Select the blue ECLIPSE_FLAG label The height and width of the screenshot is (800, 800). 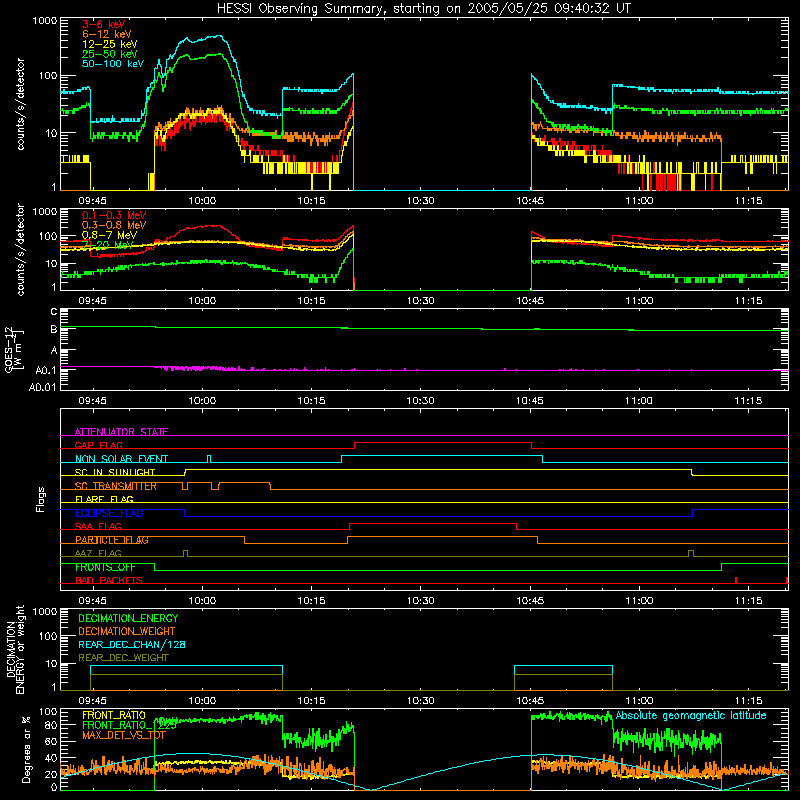109,513
